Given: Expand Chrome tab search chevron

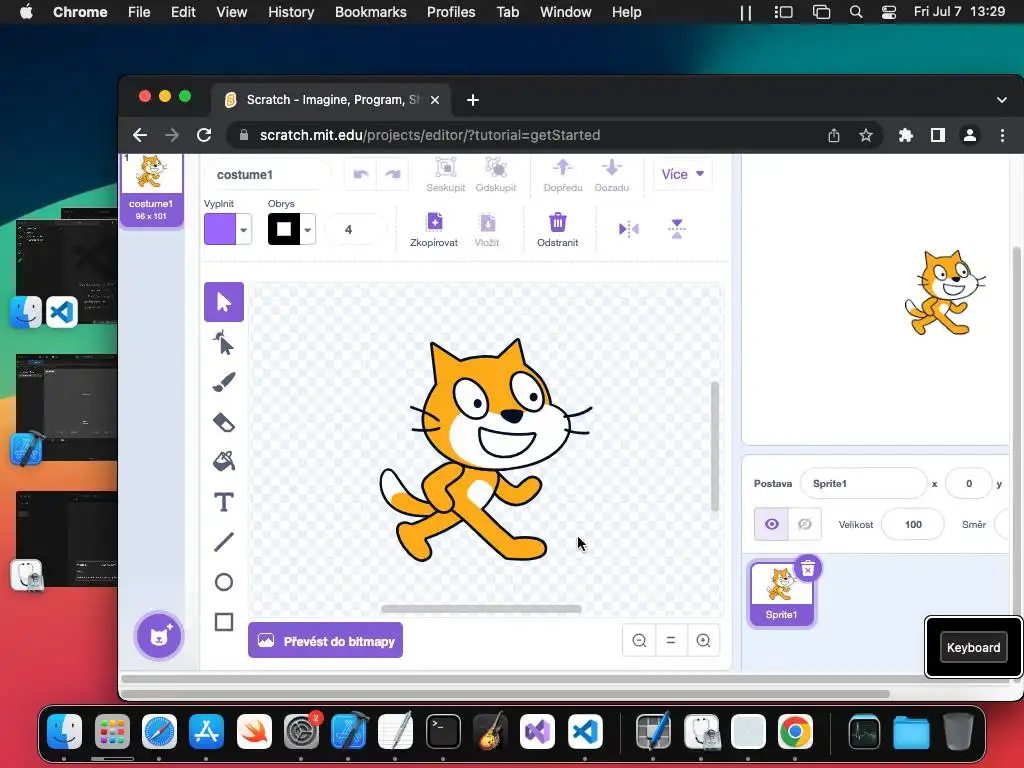Looking at the screenshot, I should click(x=1002, y=100).
